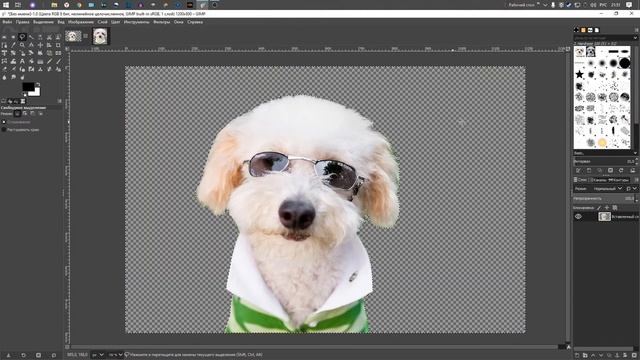Enable lock alpha channel icon in layers
Image resolution: width=640 pixels, height=360 pixels.
pyautogui.click(x=615, y=208)
